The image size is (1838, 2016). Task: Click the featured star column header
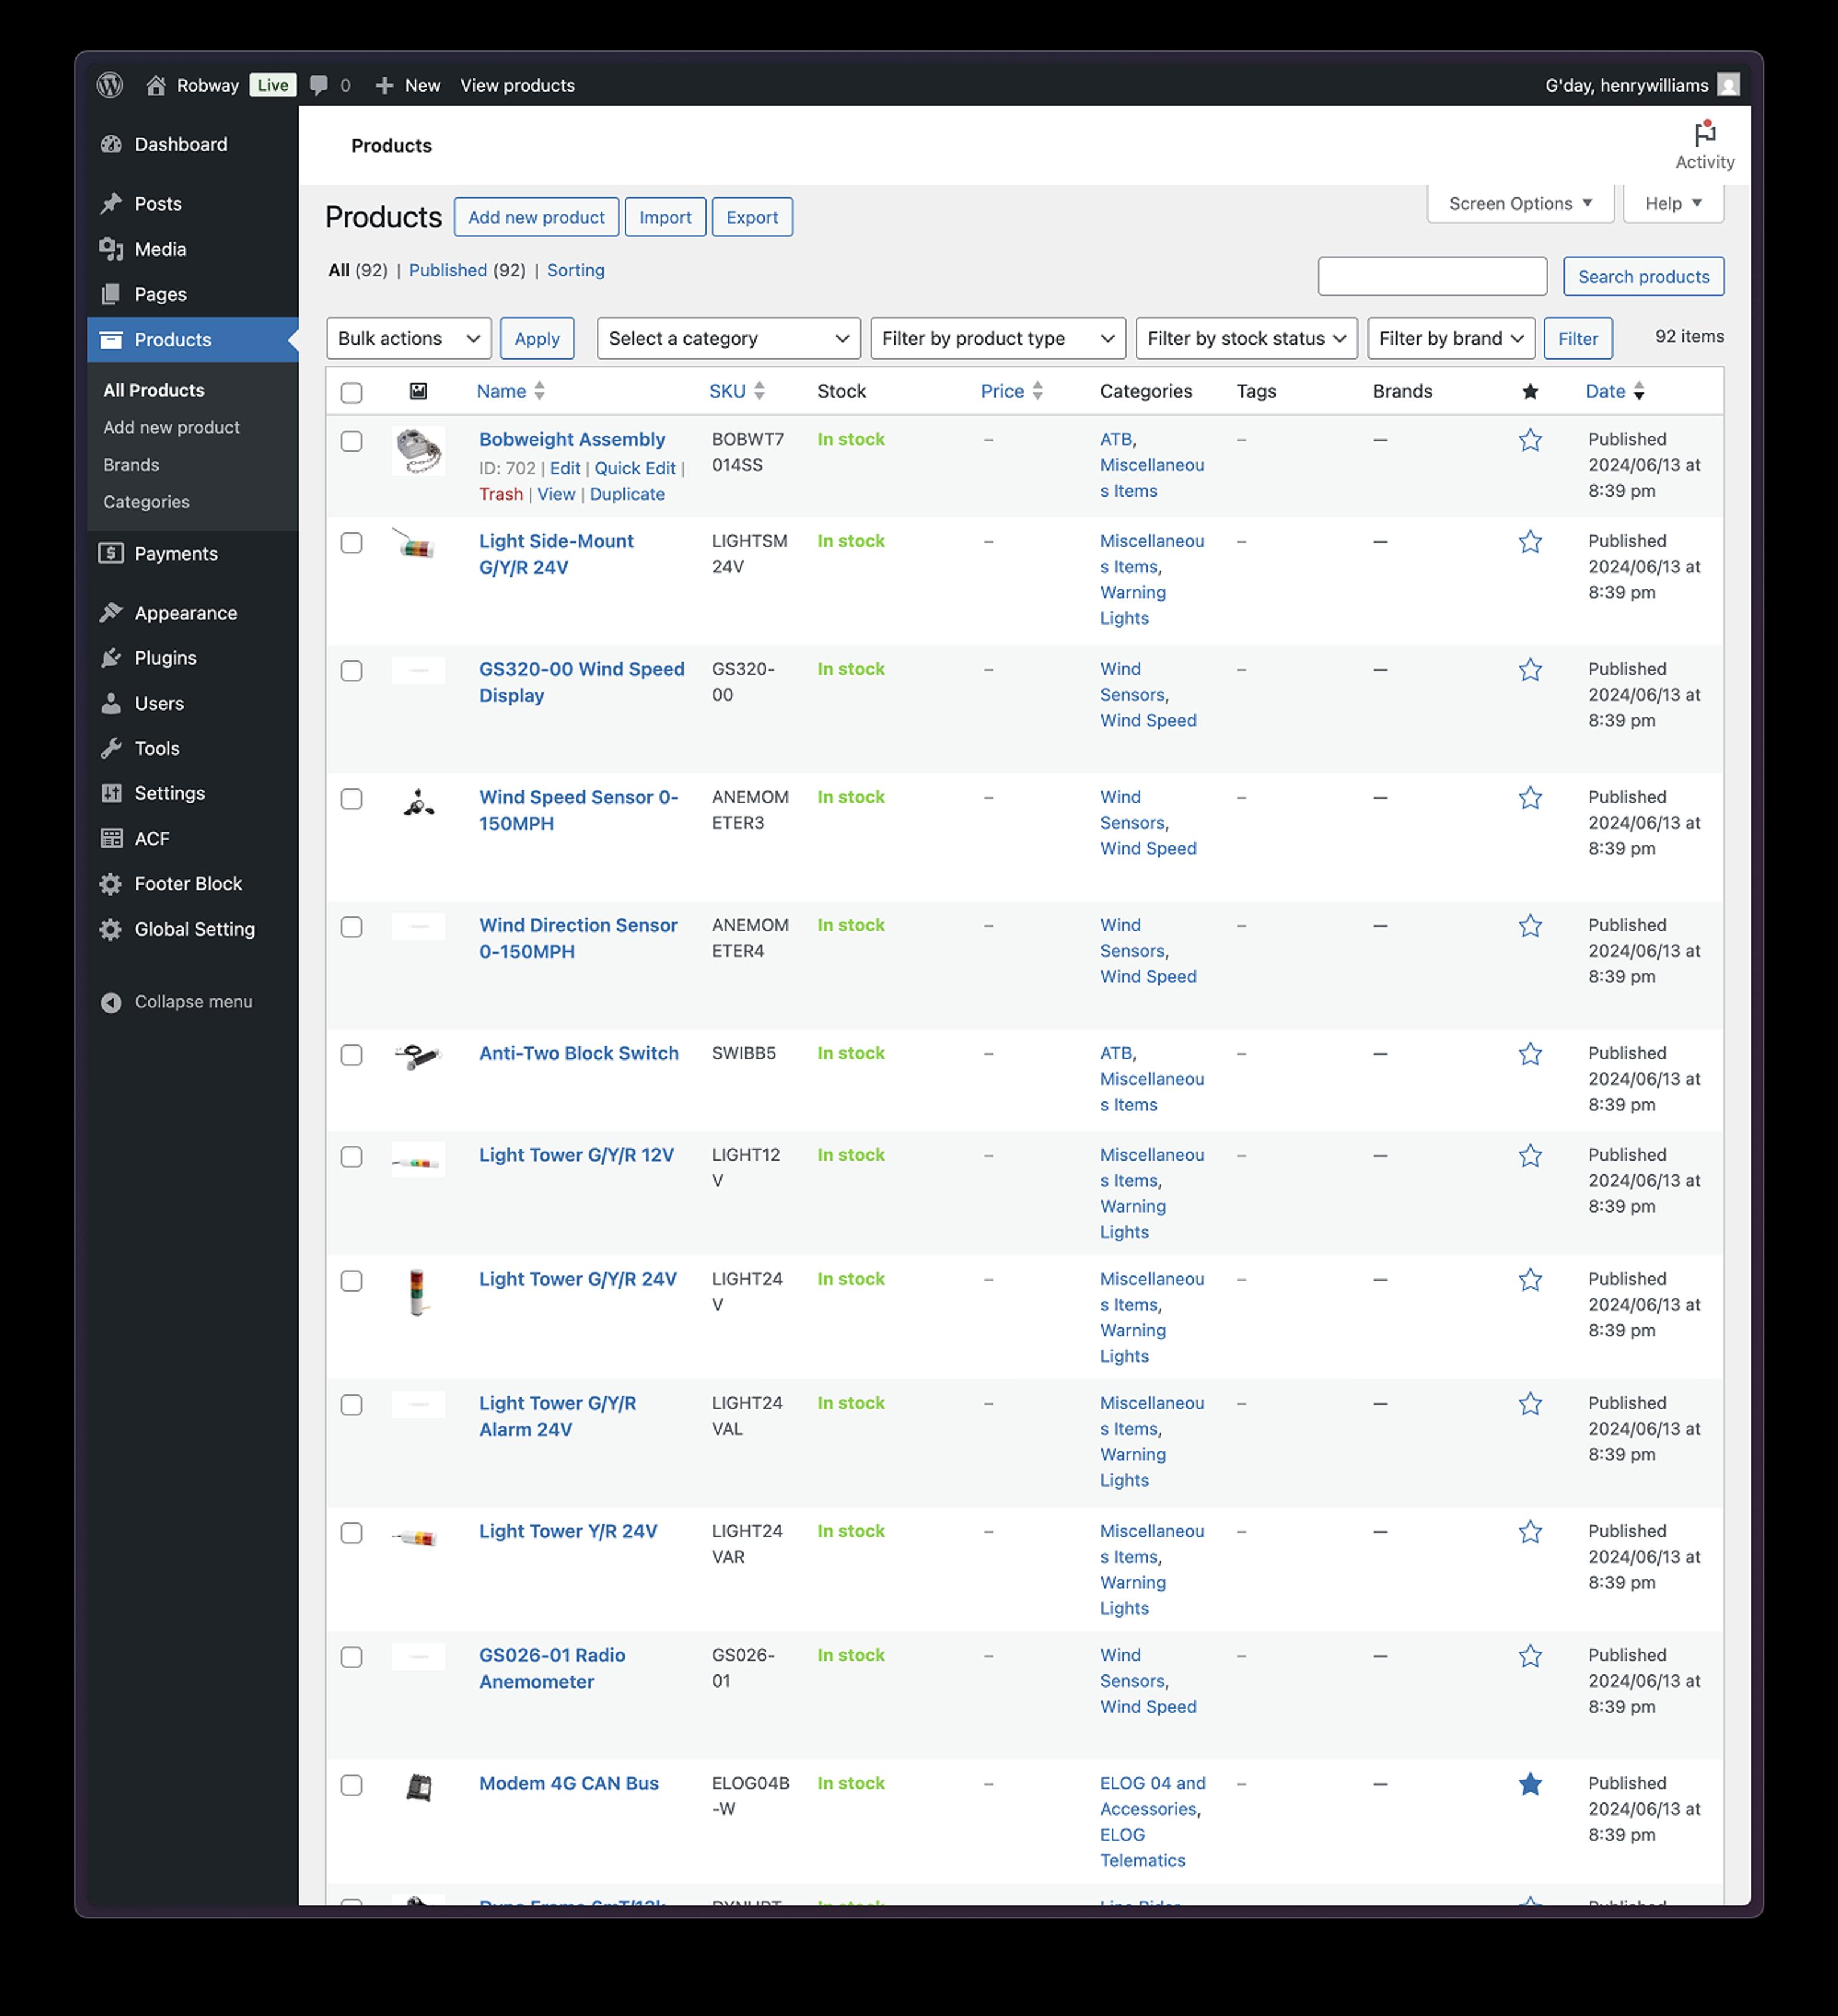click(1529, 392)
